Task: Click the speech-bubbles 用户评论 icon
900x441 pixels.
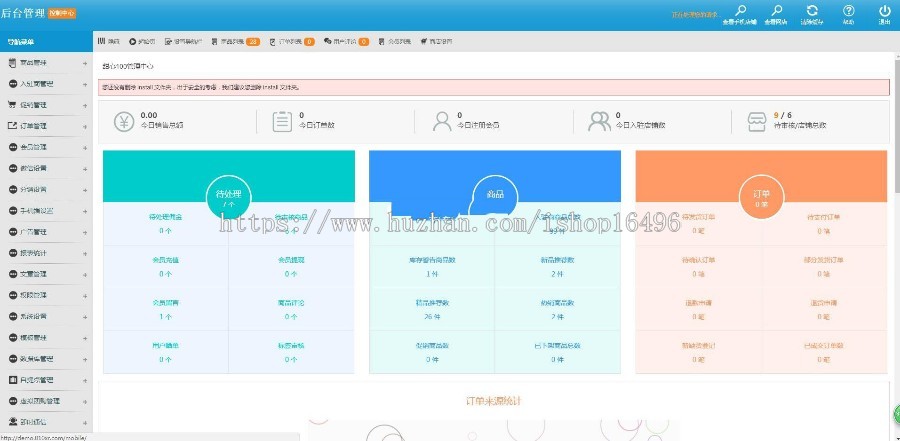Action: pyautogui.click(x=327, y=41)
